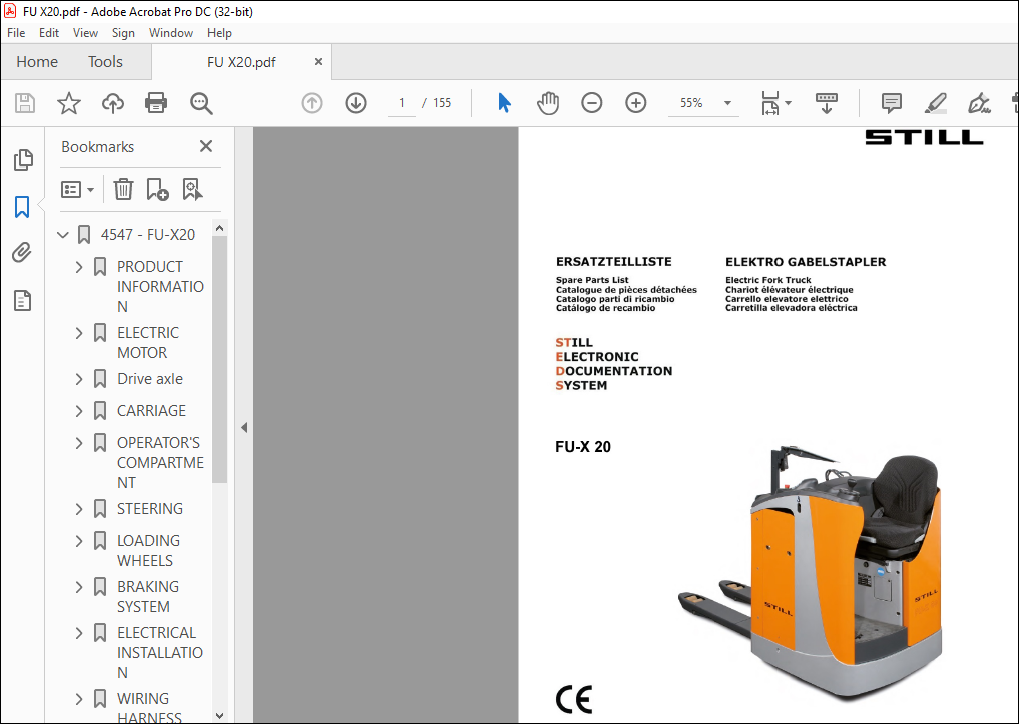Screen dimensions: 1019x724
Task: Open the zoom level 55% dropdown
Action: pyautogui.click(x=727, y=103)
